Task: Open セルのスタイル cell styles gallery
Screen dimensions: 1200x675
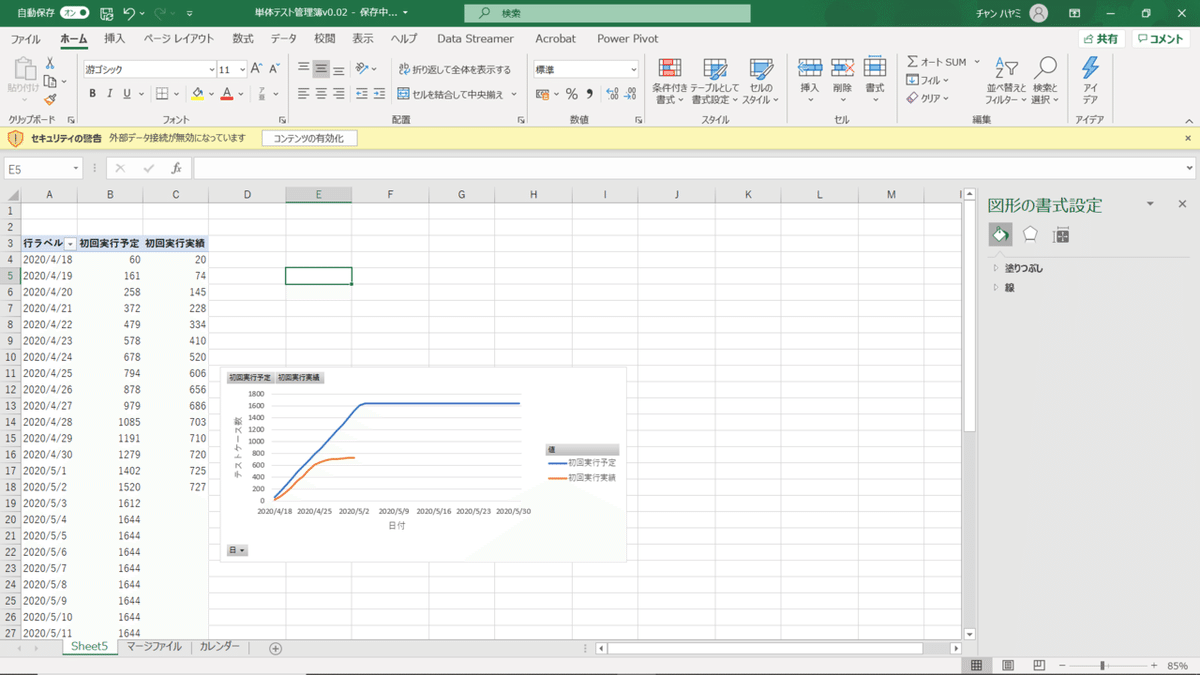Action: click(761, 81)
